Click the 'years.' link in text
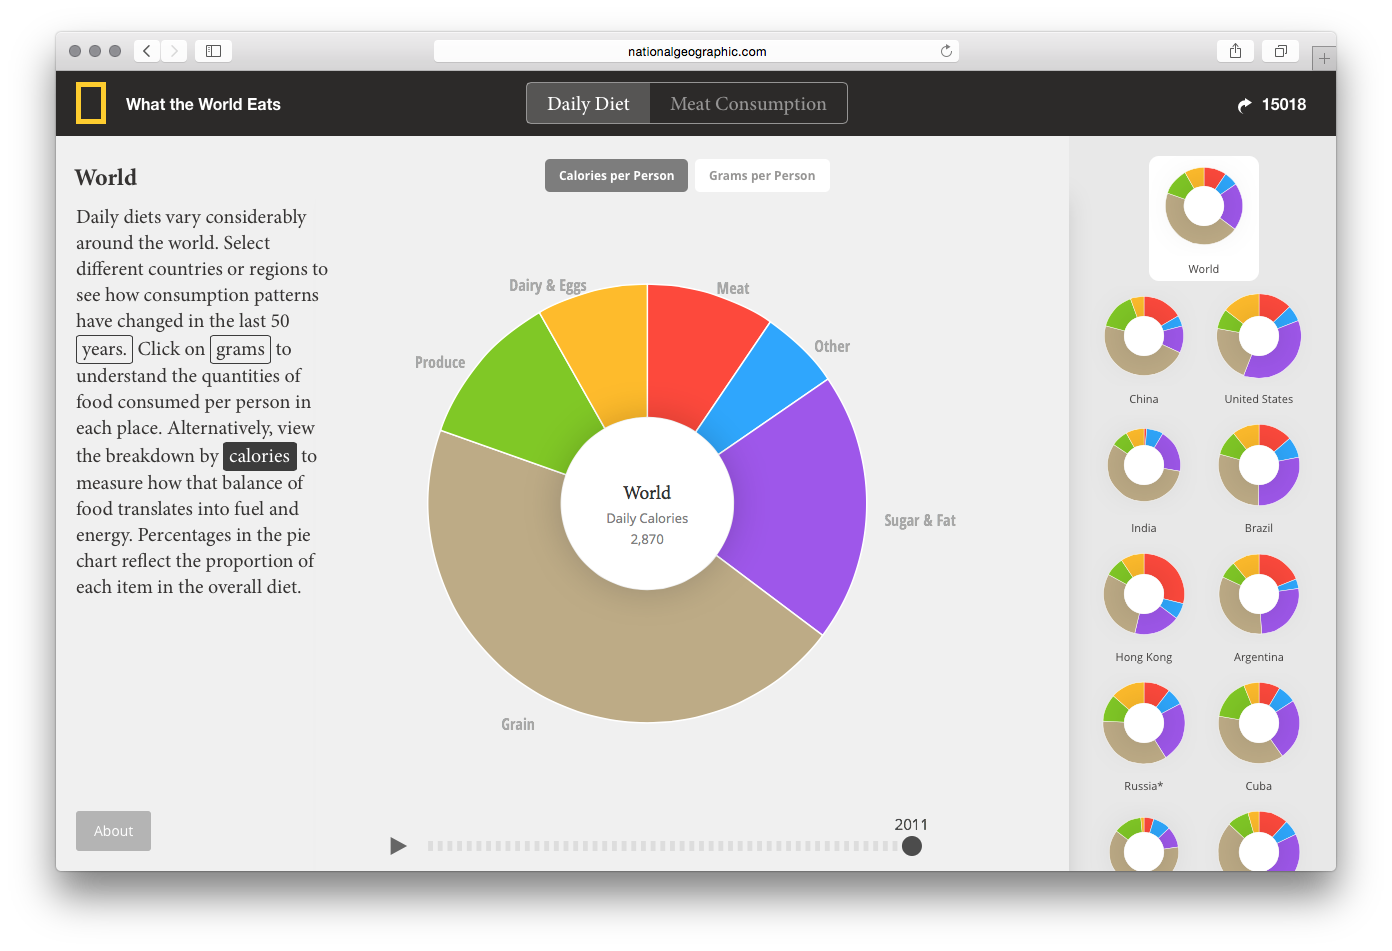The width and height of the screenshot is (1392, 951). coord(104,349)
